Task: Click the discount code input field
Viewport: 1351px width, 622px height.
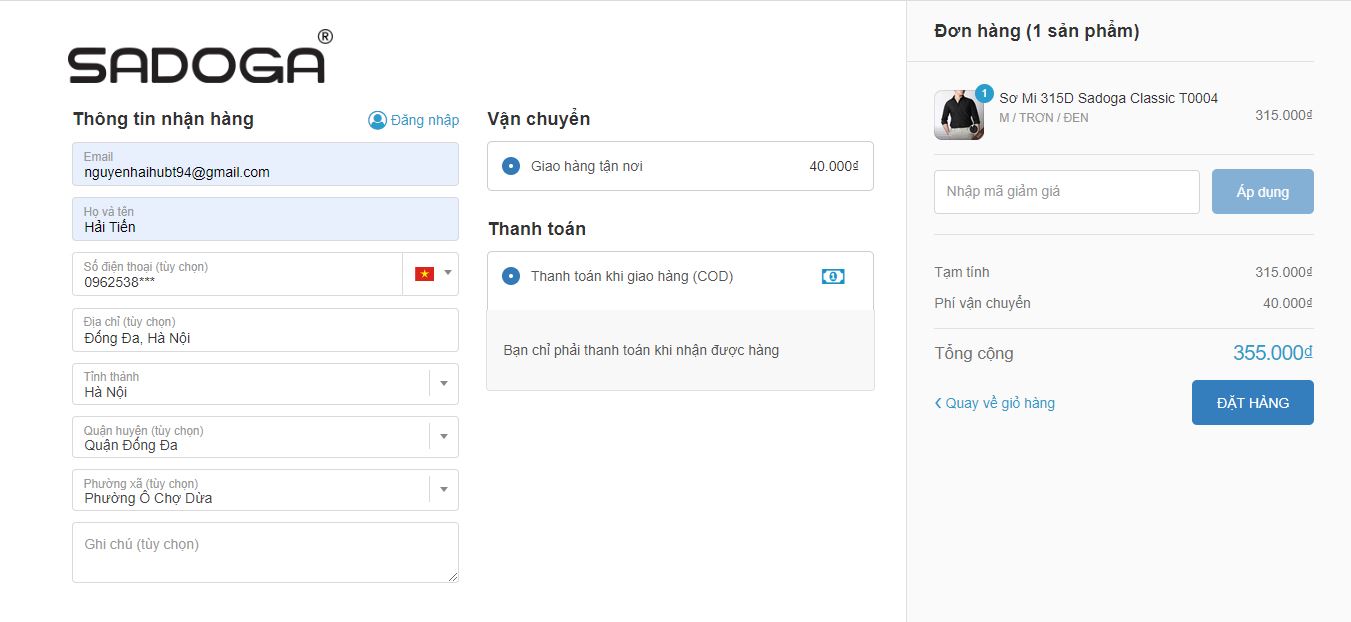Action: (1066, 192)
